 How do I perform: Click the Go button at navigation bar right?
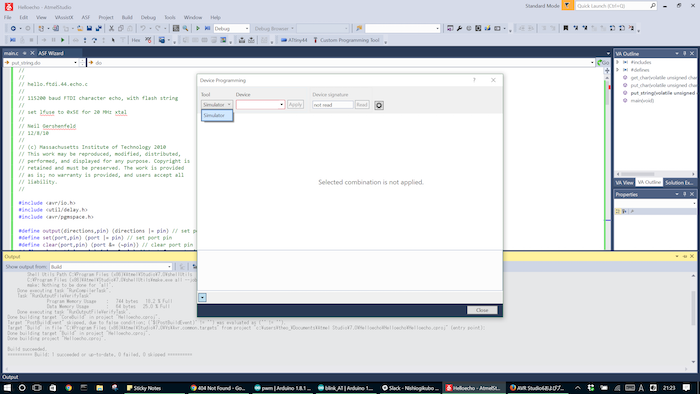[603, 63]
